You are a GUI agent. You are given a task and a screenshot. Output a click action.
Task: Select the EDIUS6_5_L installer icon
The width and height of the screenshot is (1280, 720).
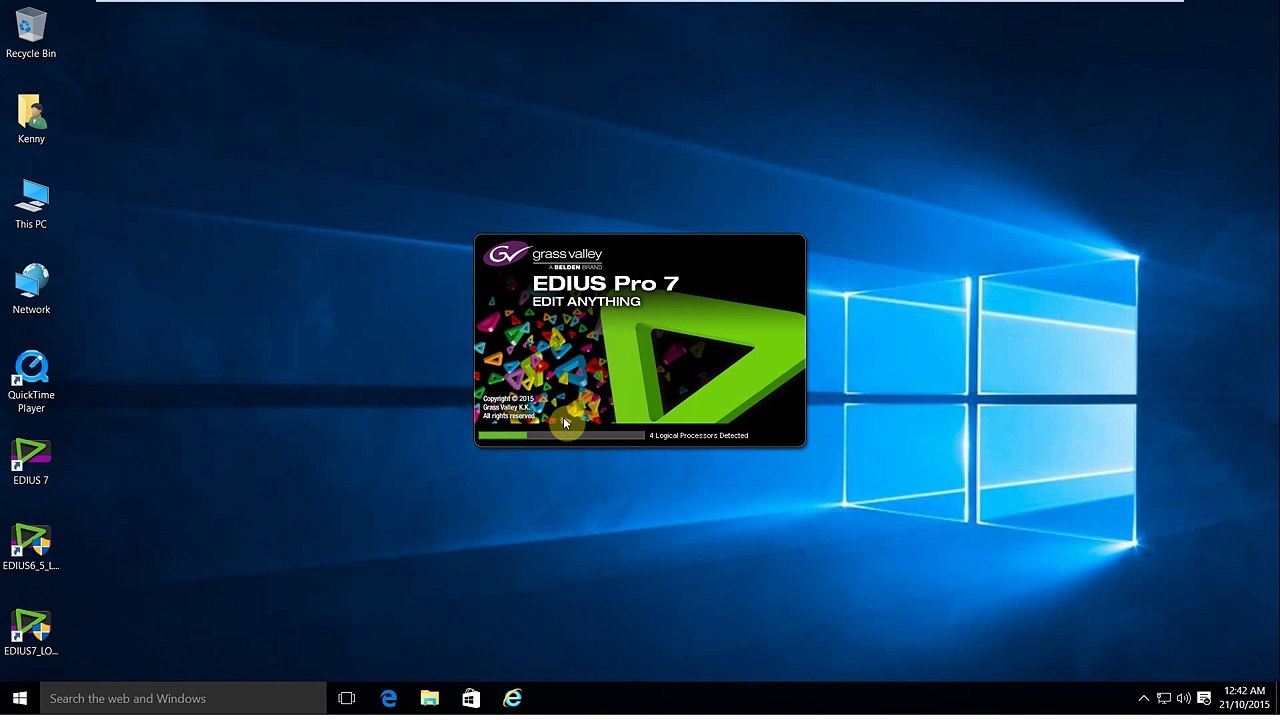(x=31, y=547)
